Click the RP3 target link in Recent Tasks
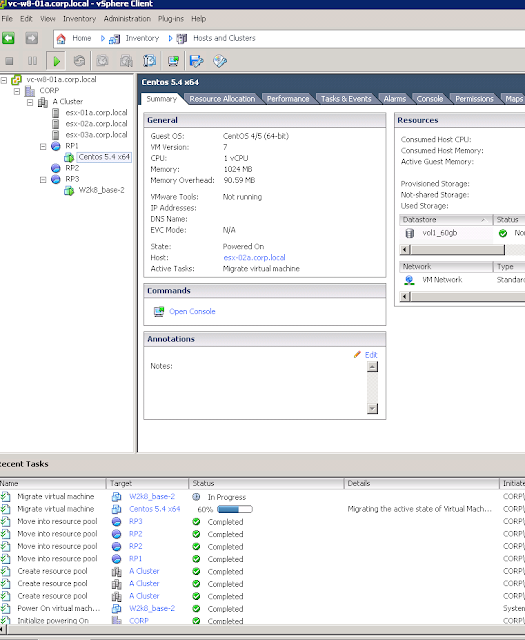Viewport: 525px width, 640px height. 136,521
